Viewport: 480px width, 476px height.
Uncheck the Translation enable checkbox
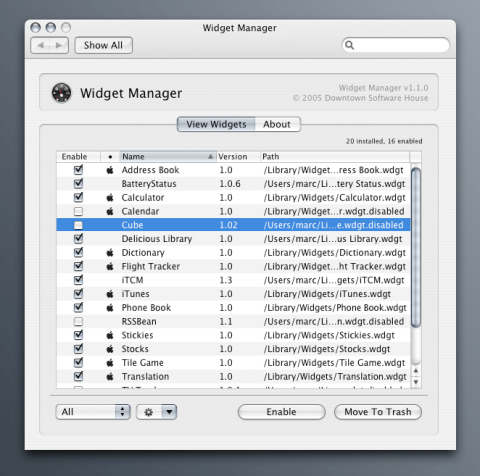(x=78, y=376)
